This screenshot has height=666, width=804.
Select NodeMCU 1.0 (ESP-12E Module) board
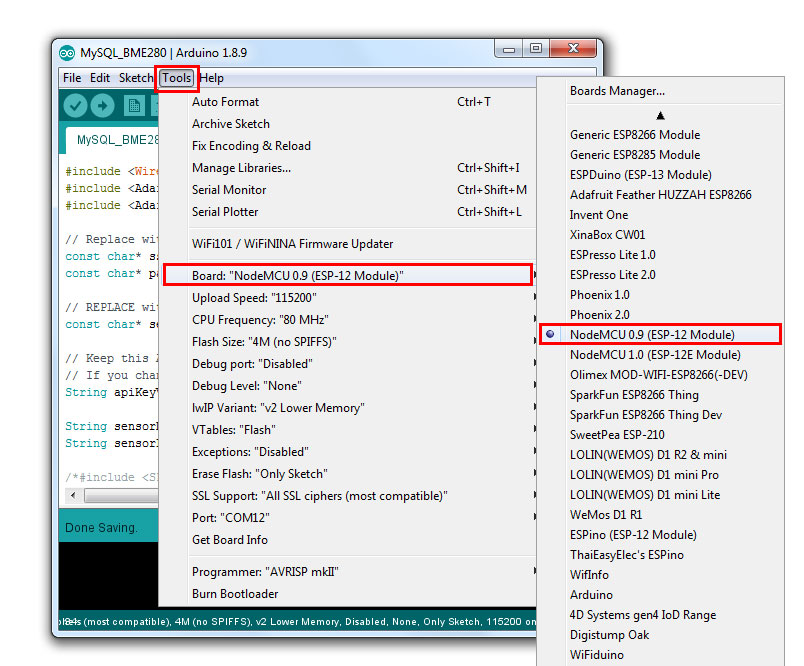click(660, 355)
